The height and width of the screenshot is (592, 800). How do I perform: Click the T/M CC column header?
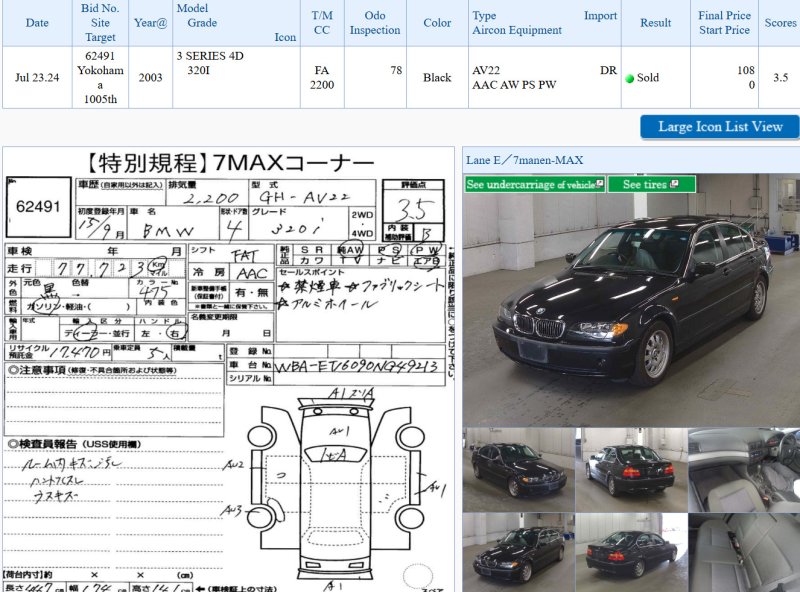click(322, 23)
